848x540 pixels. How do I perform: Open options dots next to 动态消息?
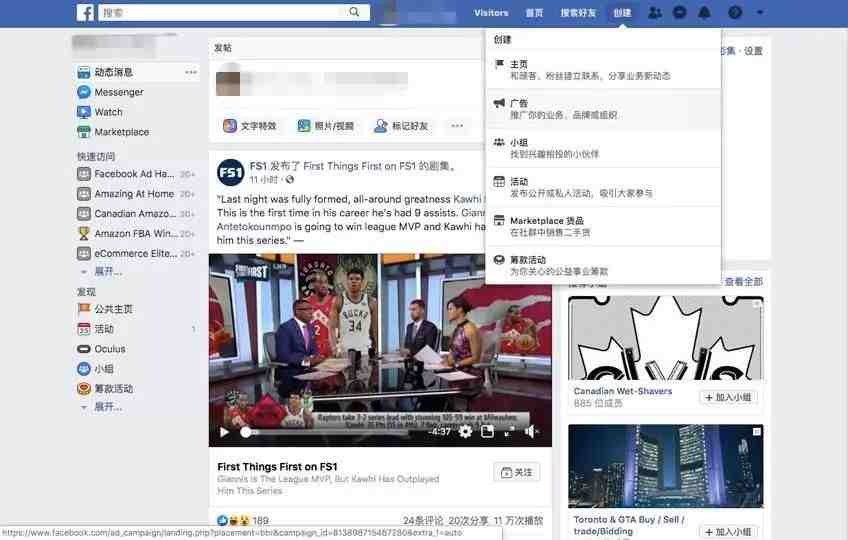tap(191, 72)
